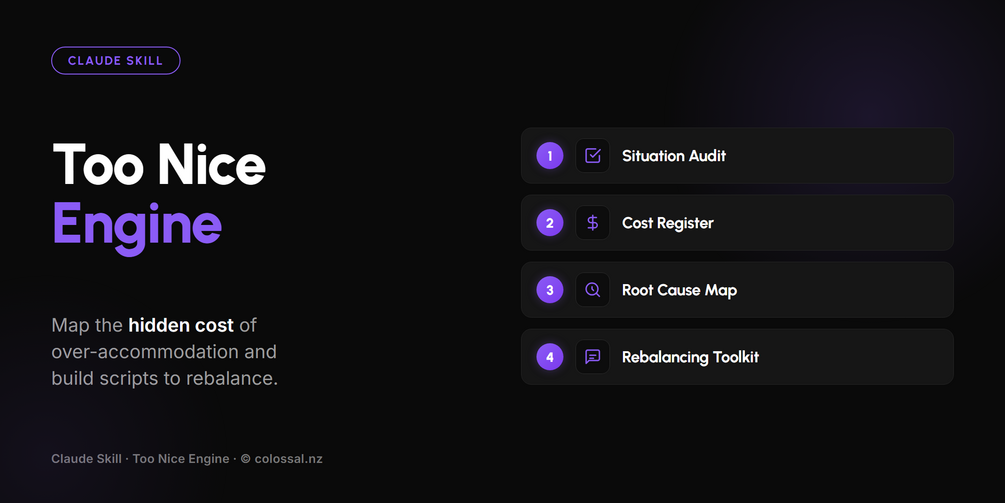1005x503 pixels.
Task: Click the Too Nice Engine footer text
Action: 181,459
